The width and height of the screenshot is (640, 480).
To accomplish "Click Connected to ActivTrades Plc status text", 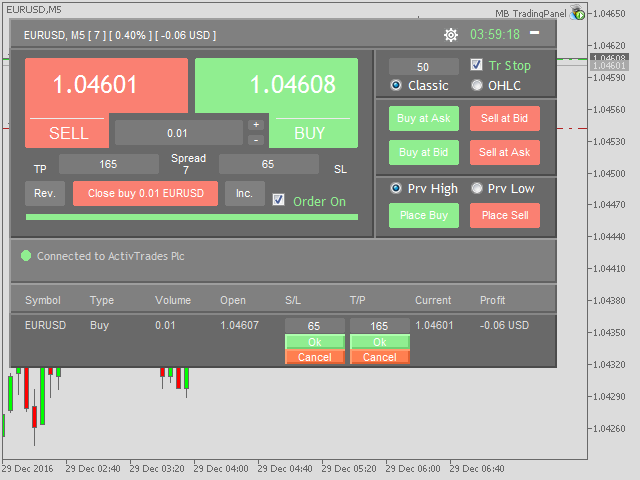I will click(111, 256).
